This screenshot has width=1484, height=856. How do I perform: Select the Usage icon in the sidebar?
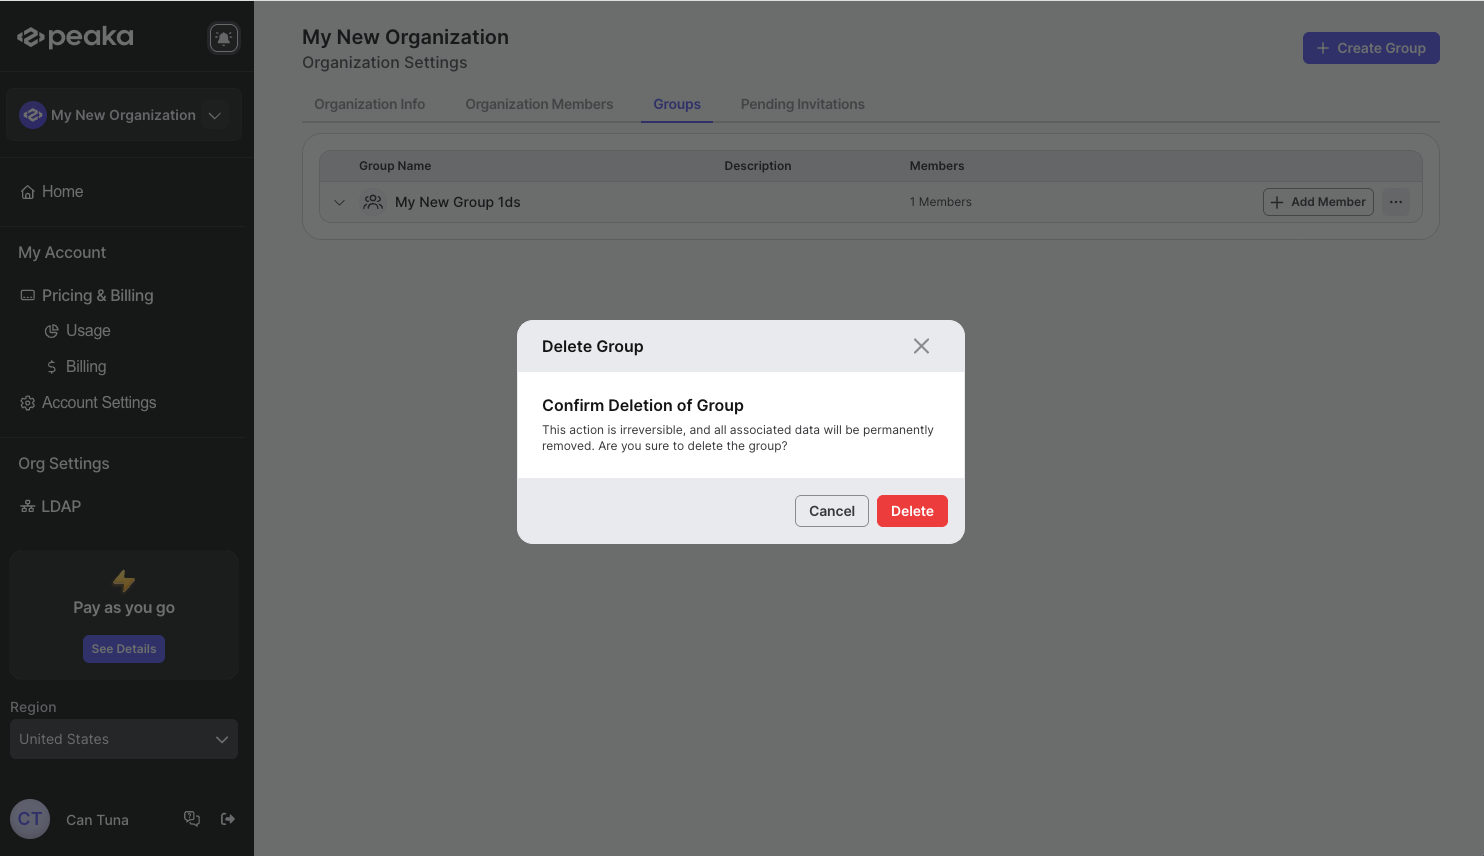coord(52,330)
